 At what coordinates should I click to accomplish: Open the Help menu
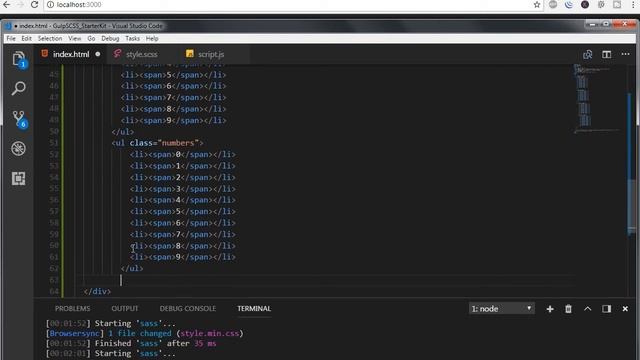coord(152,38)
